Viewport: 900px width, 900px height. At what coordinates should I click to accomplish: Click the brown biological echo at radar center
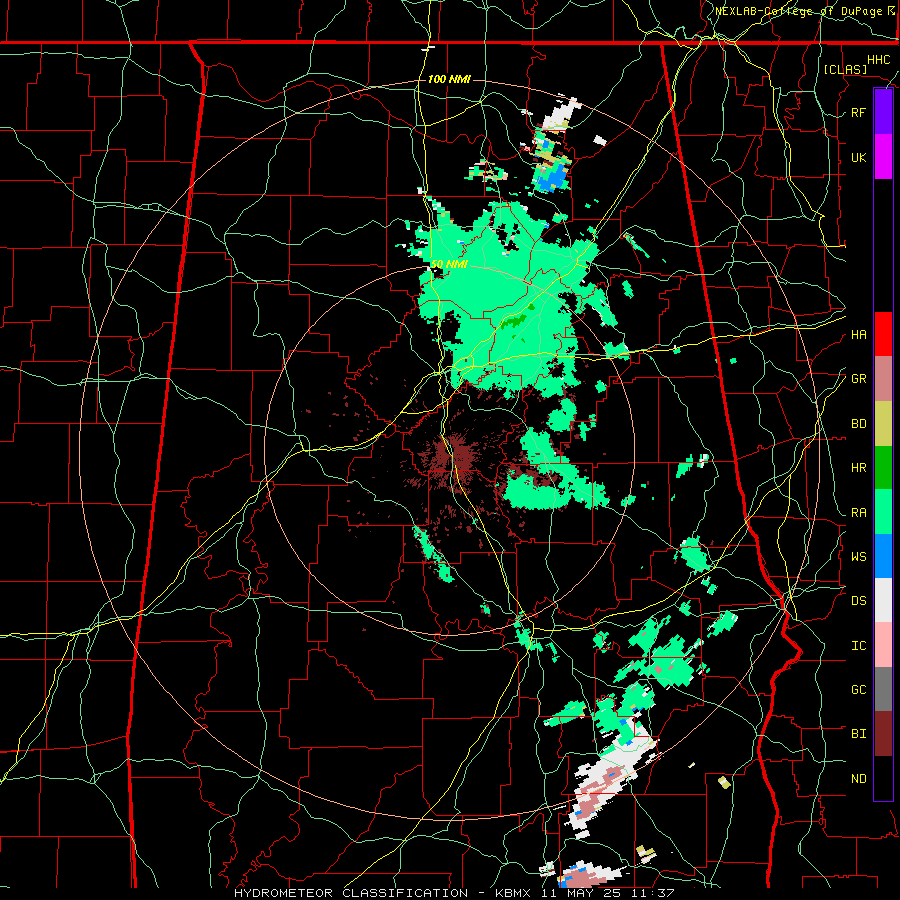(452, 455)
